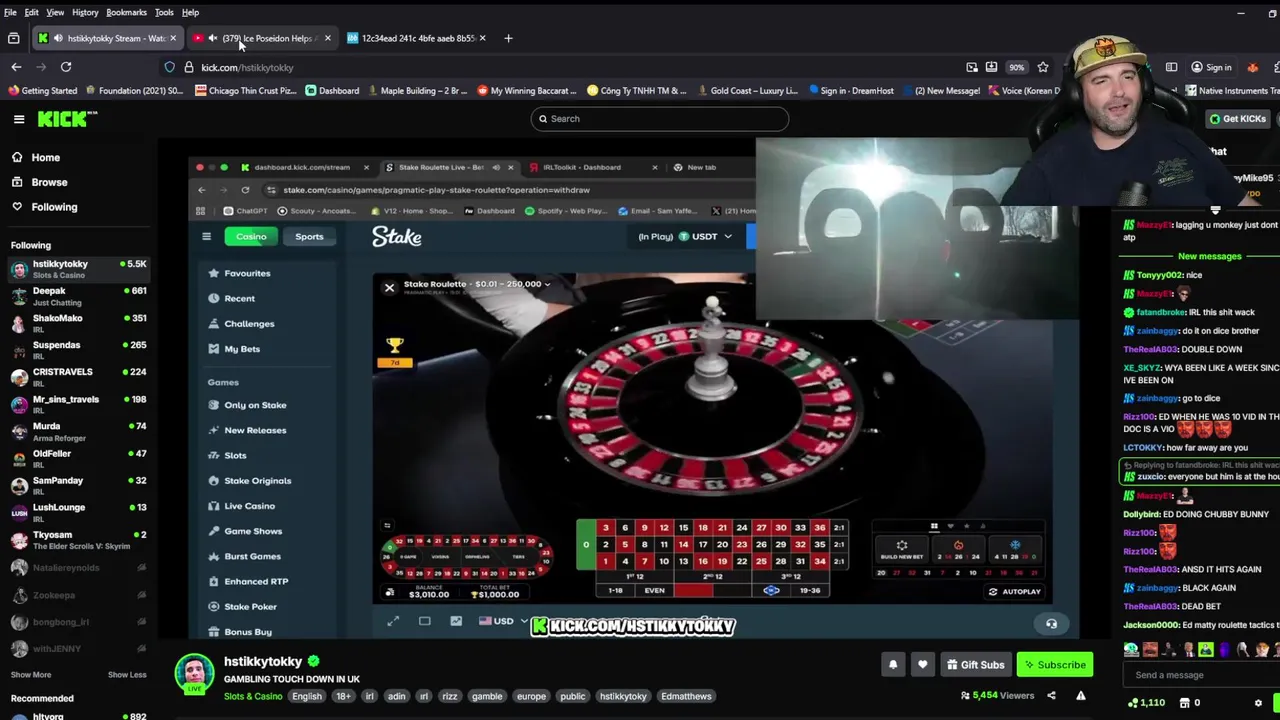This screenshot has height=720, width=1280.
Task: Select the red bet cell on roulette board
Action: [694, 591]
